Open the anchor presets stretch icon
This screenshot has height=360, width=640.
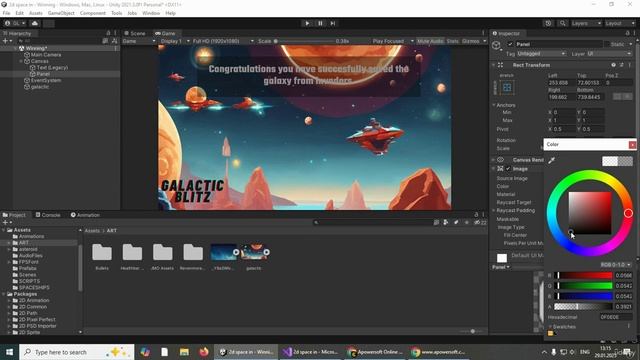coord(507,87)
